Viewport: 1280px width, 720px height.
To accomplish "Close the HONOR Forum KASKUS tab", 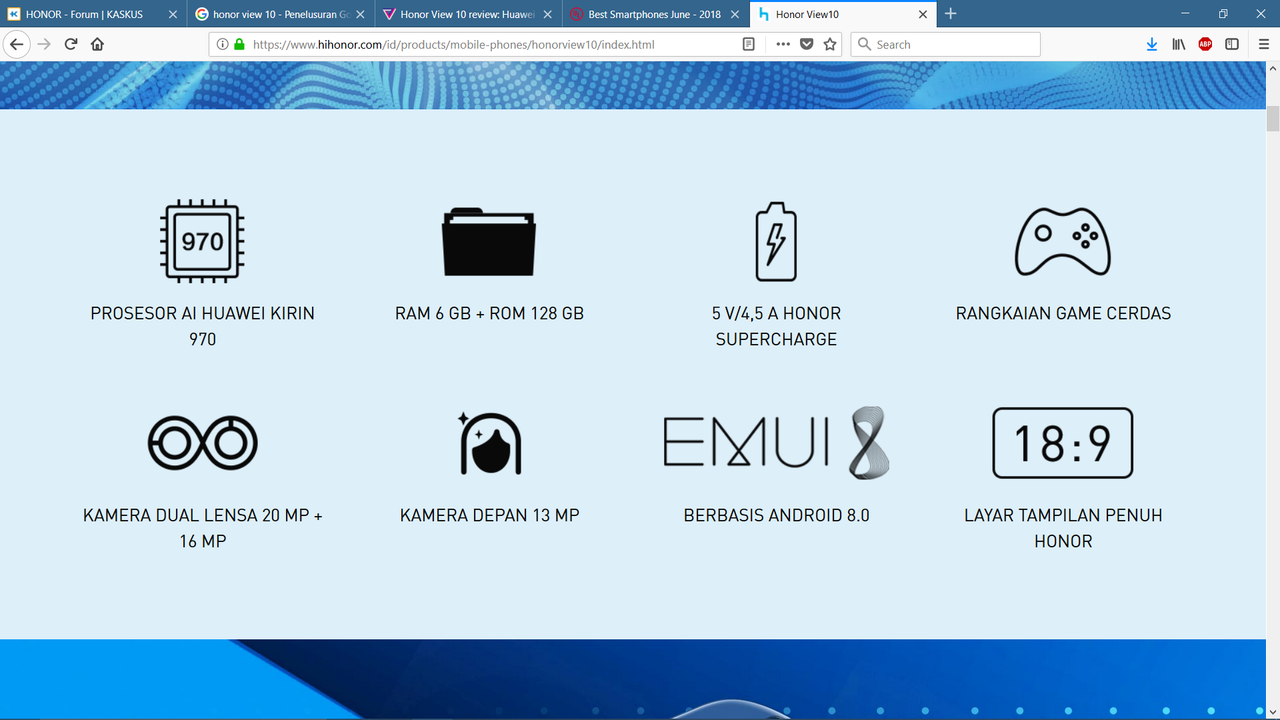I will click(173, 14).
